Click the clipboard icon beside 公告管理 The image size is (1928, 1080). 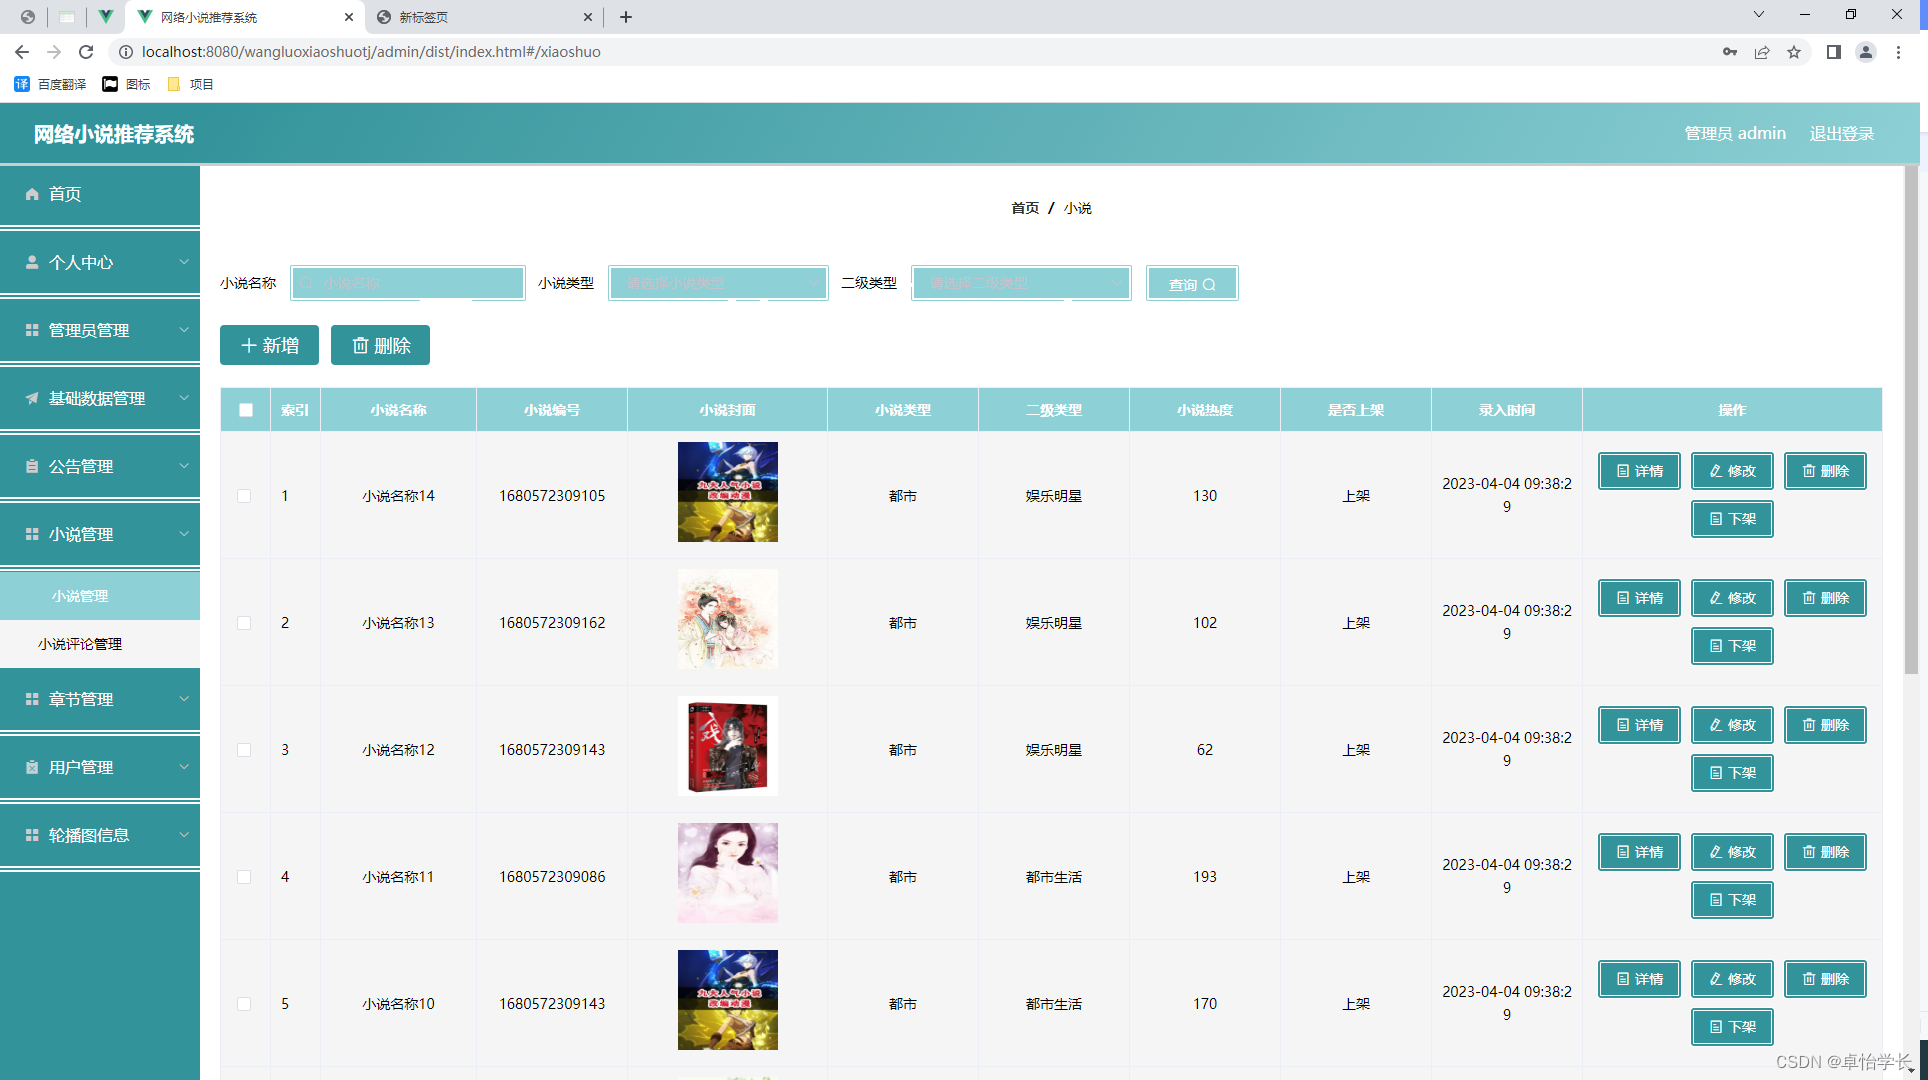[32, 466]
